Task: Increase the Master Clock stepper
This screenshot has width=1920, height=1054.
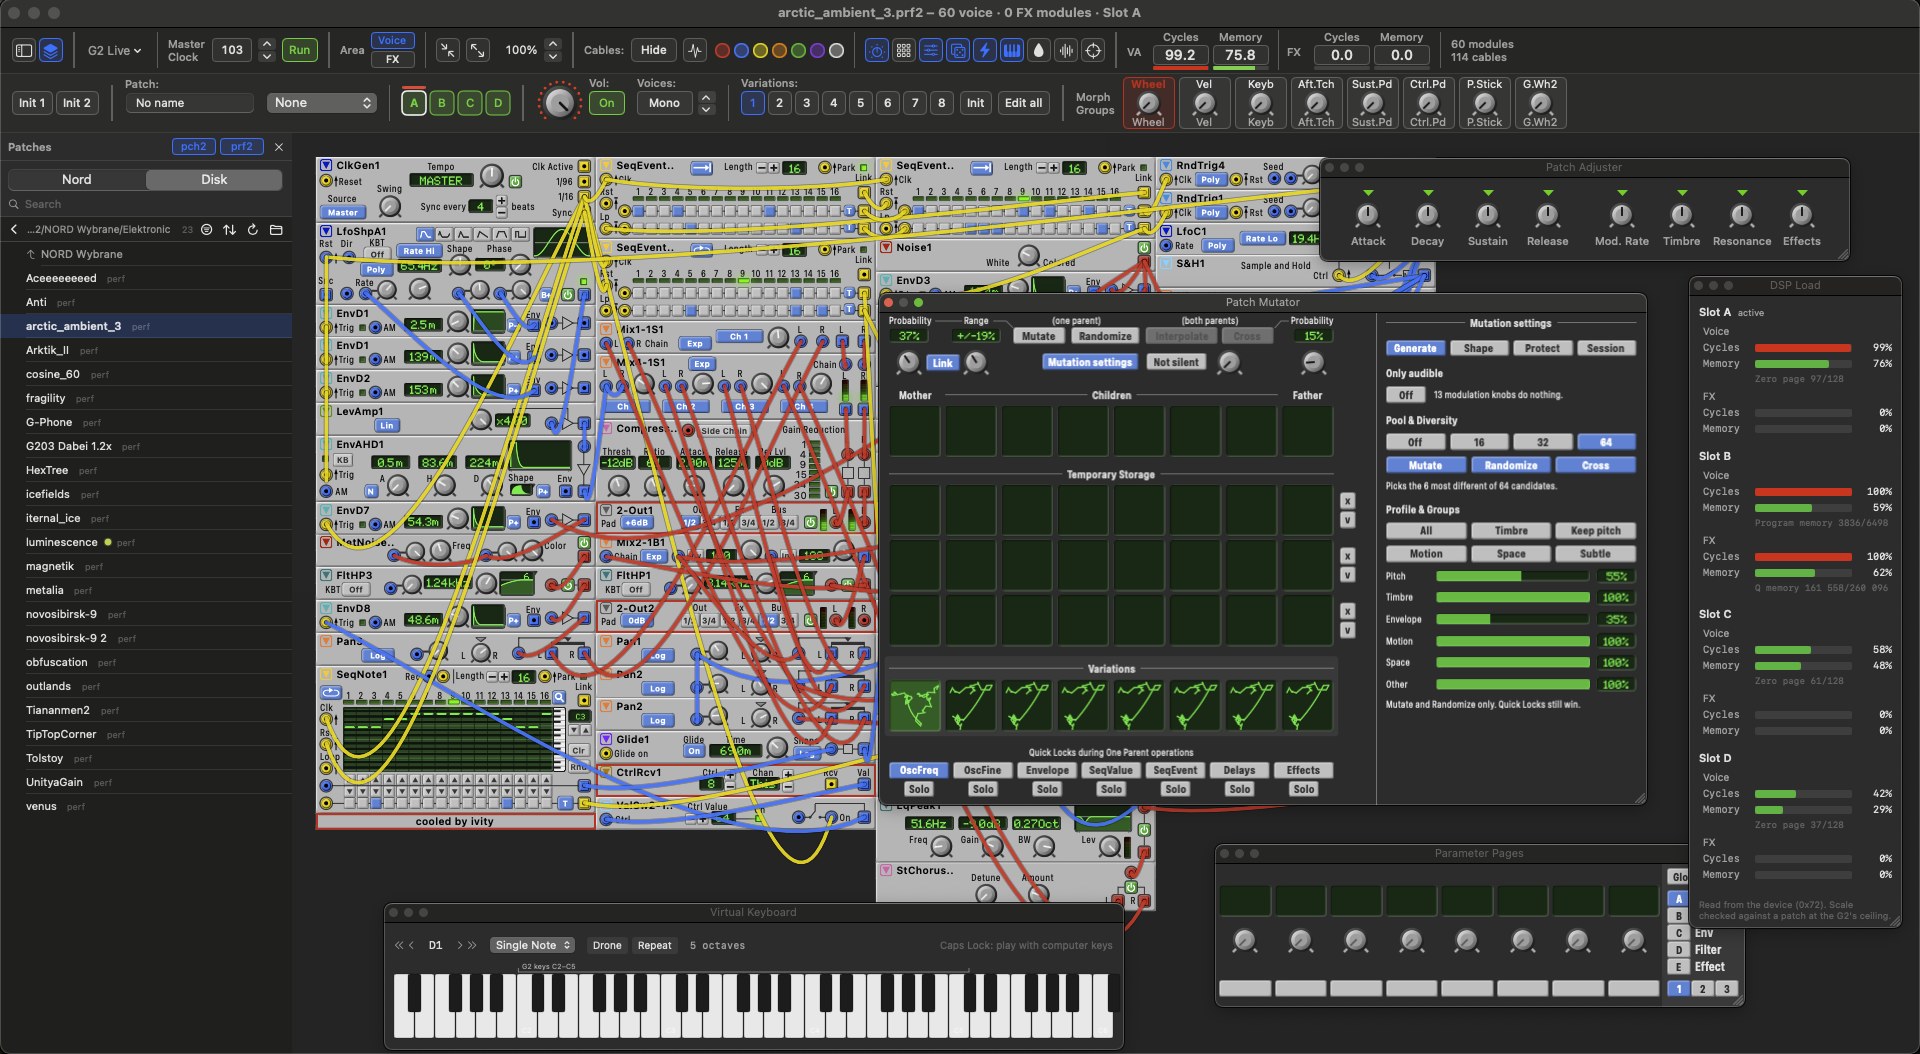Action: click(x=266, y=44)
